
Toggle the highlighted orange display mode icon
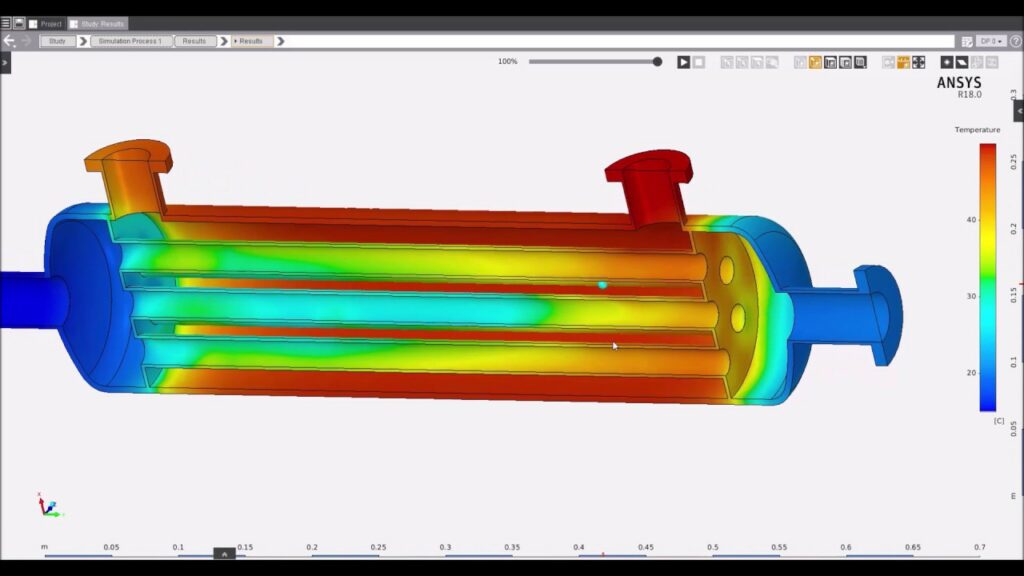(815, 62)
